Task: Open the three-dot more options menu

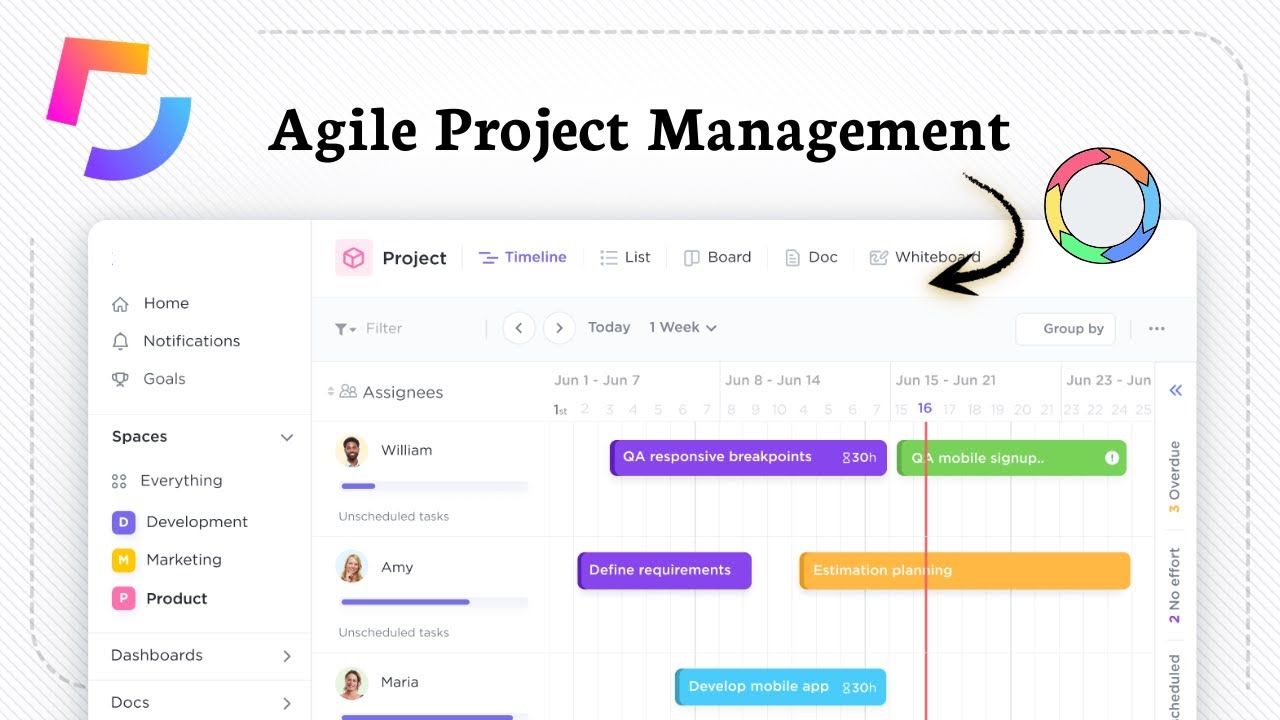Action: point(1157,328)
